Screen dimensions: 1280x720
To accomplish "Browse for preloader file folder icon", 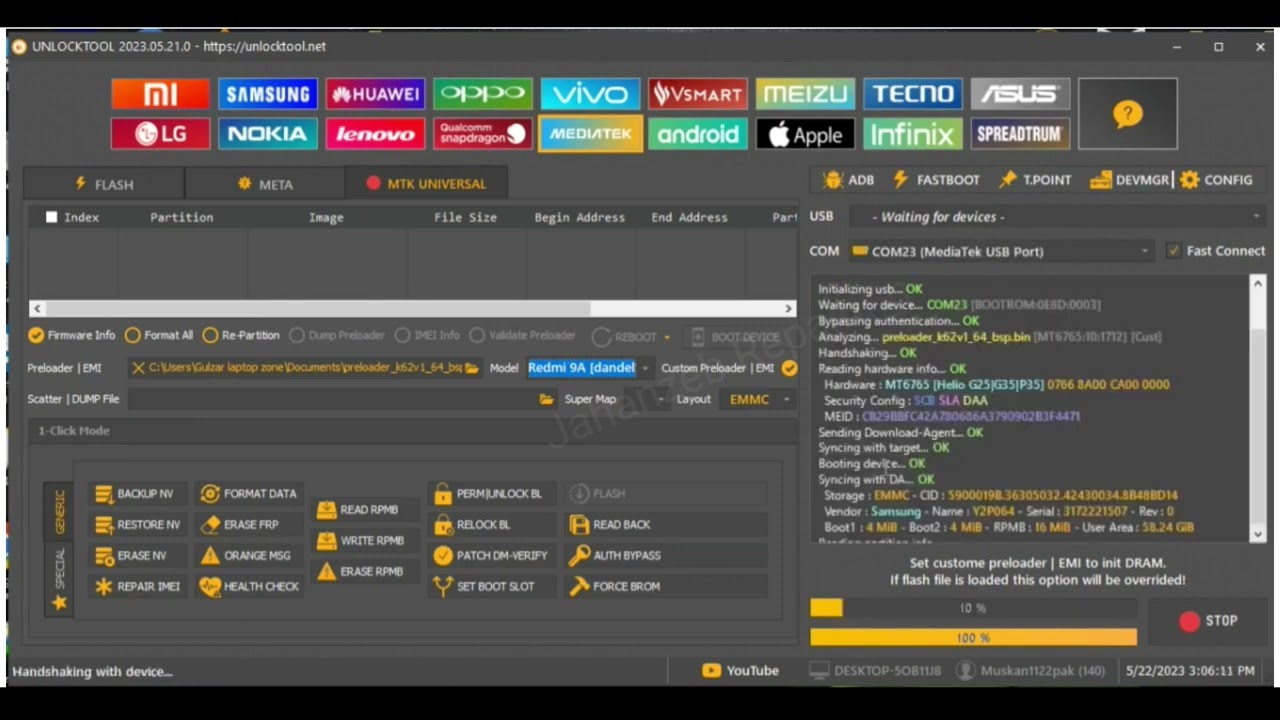I will 472,368.
